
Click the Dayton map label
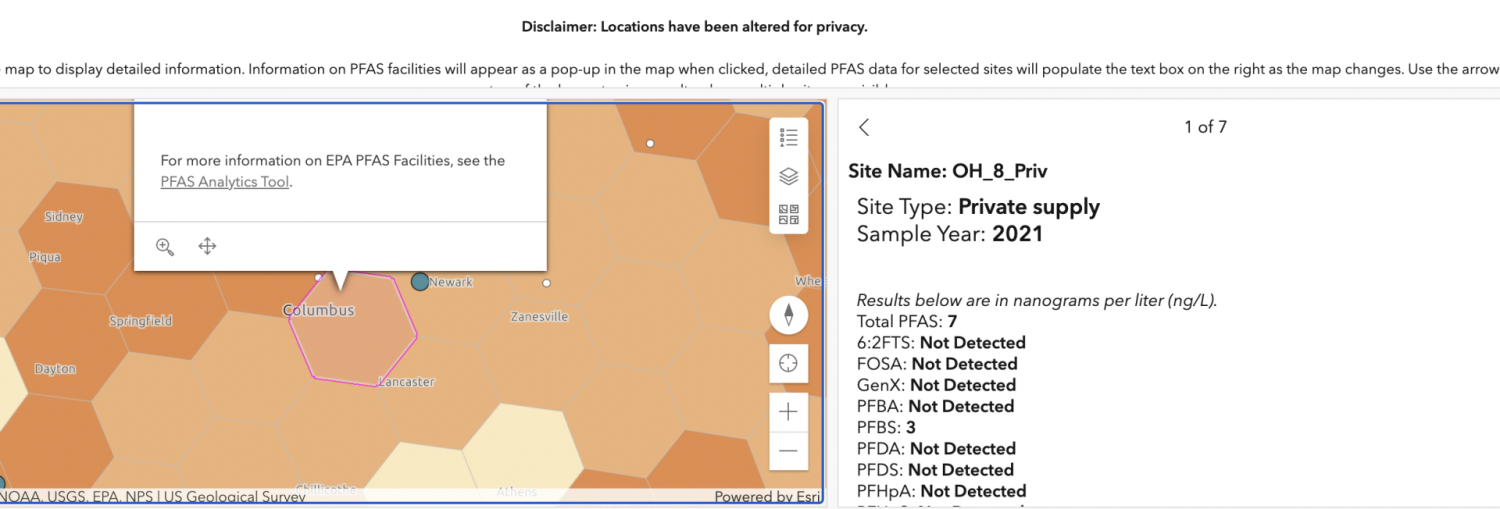55,369
